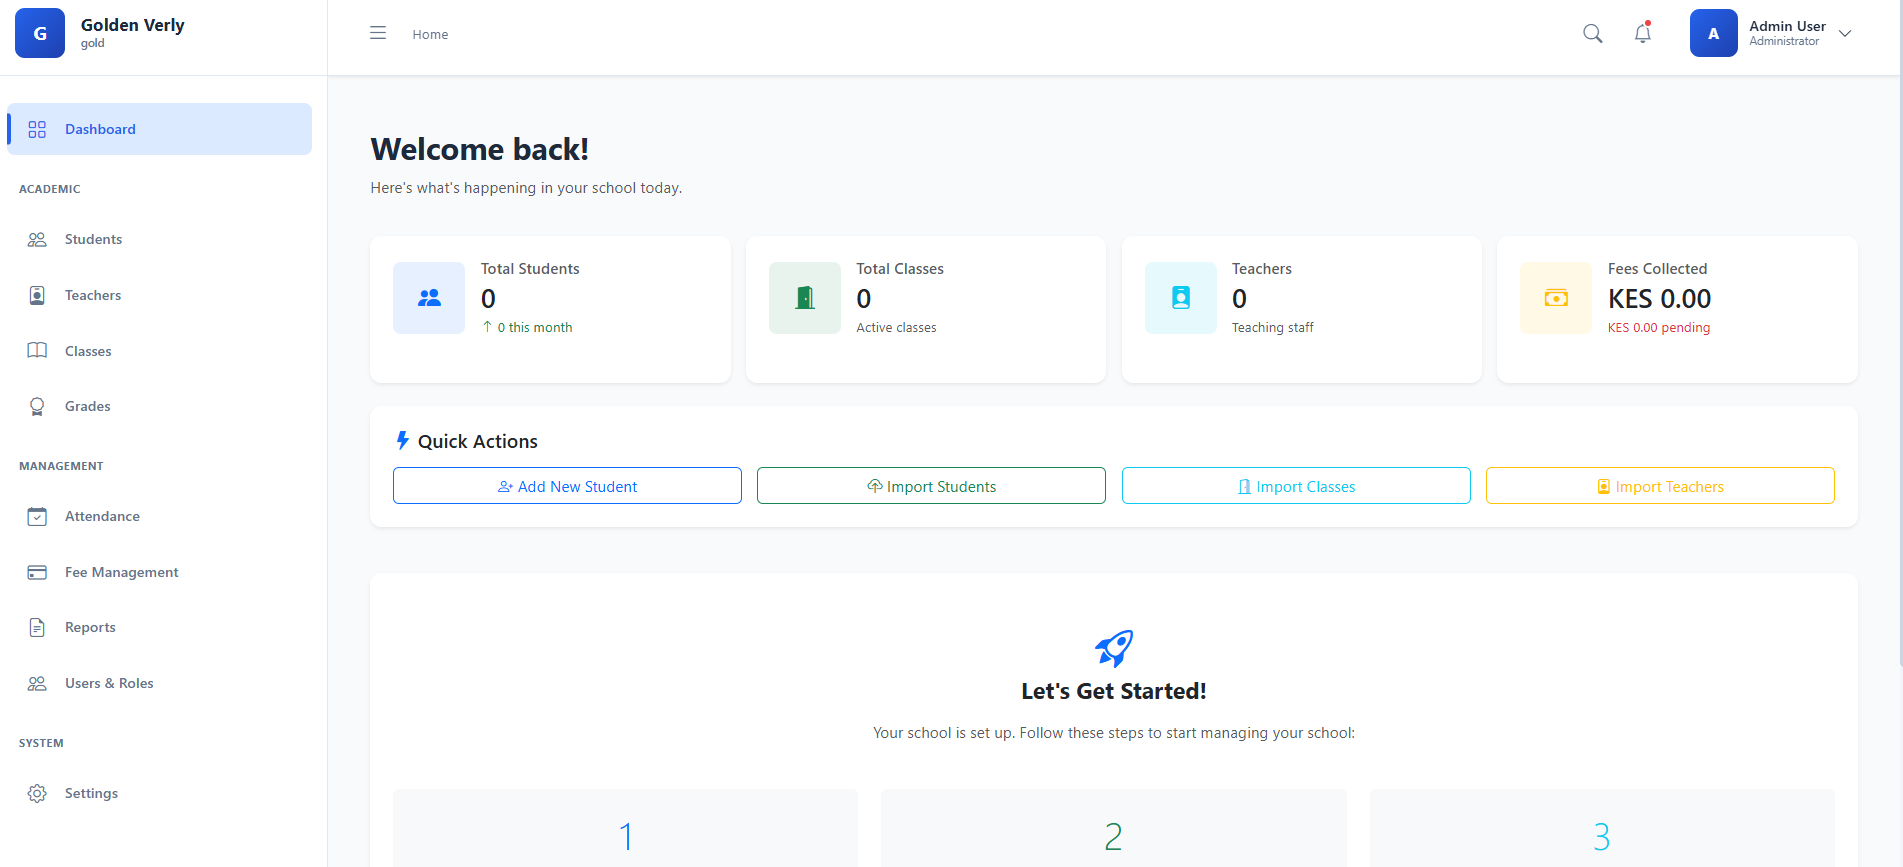
Task: Click the Fee Management card icon
Action: [x=37, y=572]
